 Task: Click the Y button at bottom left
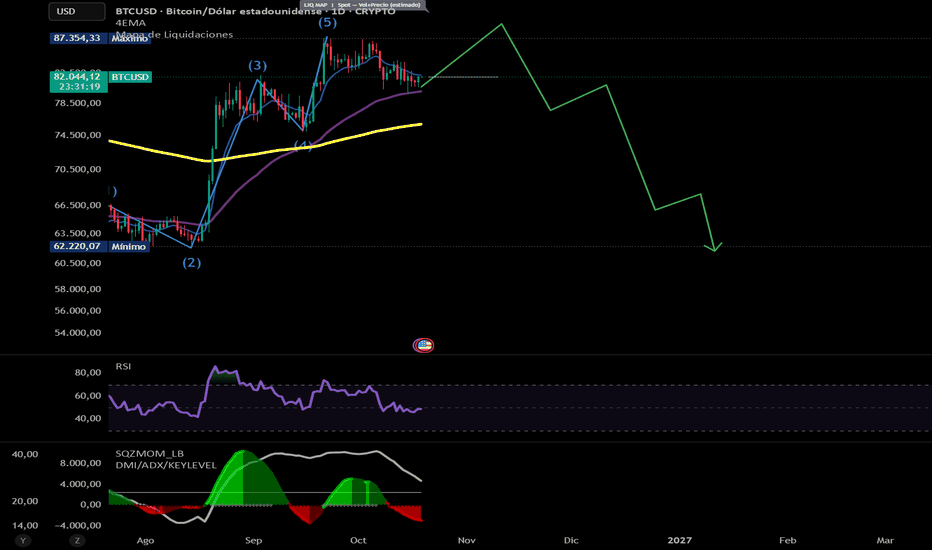coord(23,540)
